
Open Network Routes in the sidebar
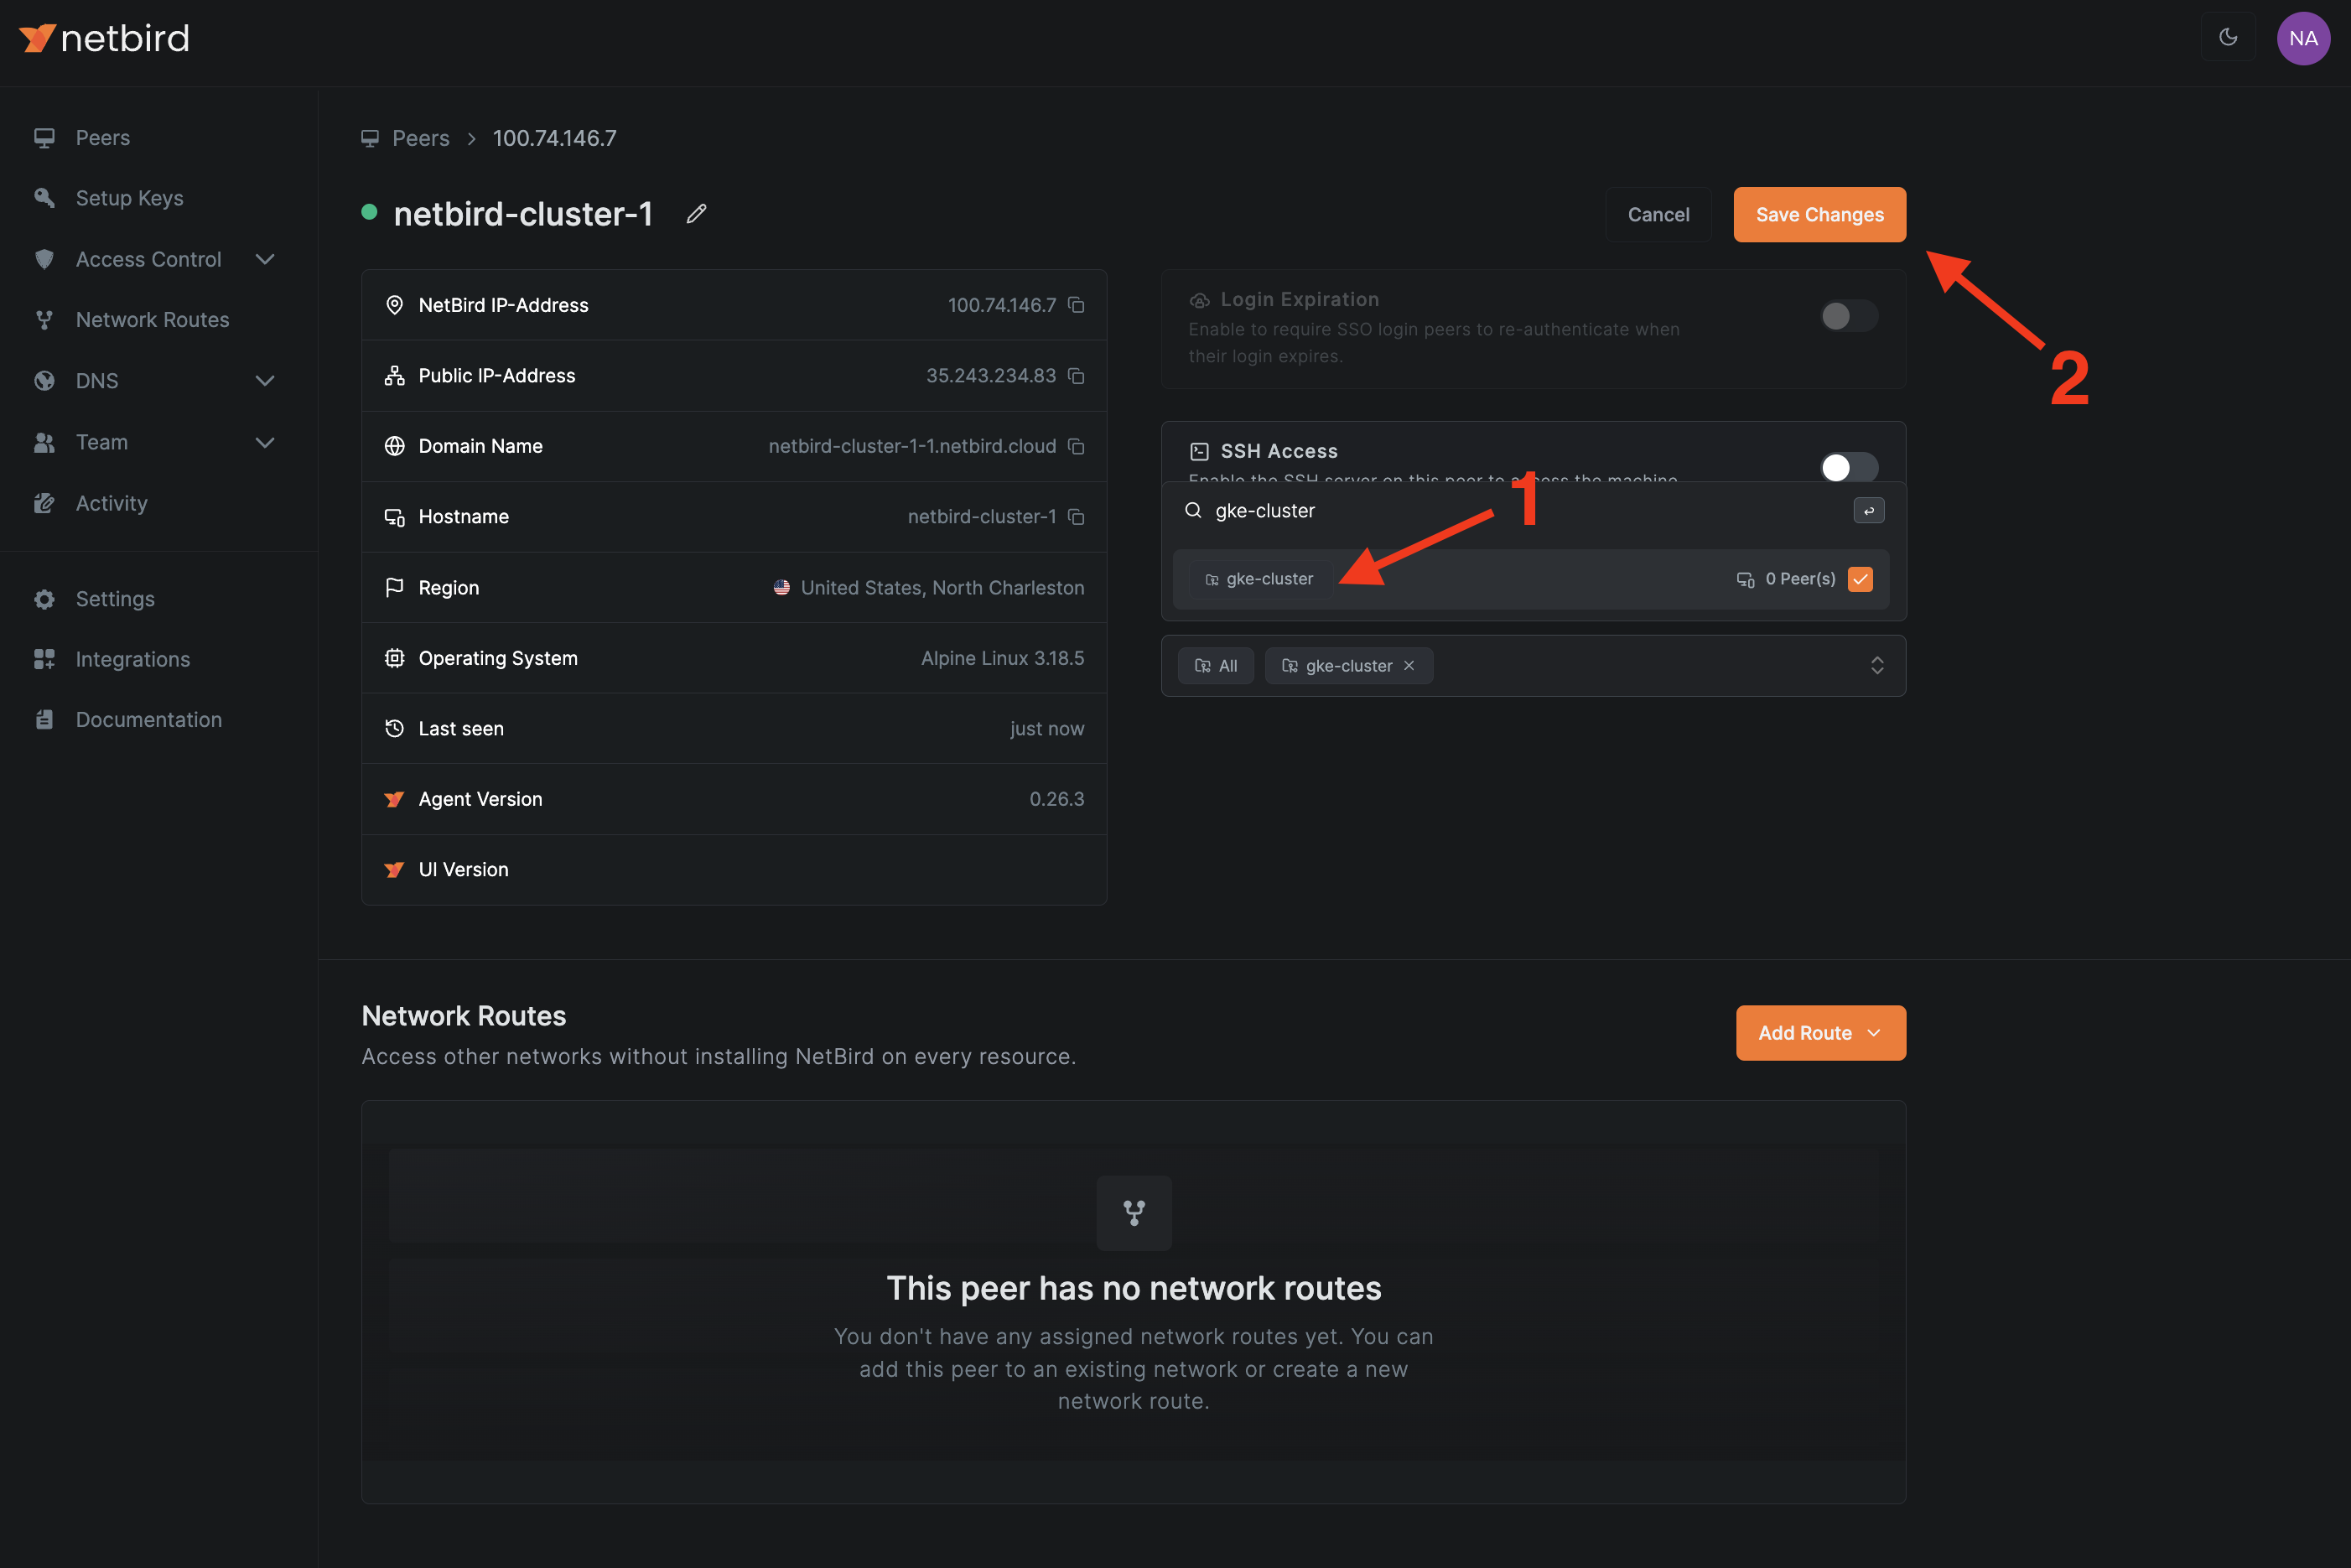coord(152,319)
